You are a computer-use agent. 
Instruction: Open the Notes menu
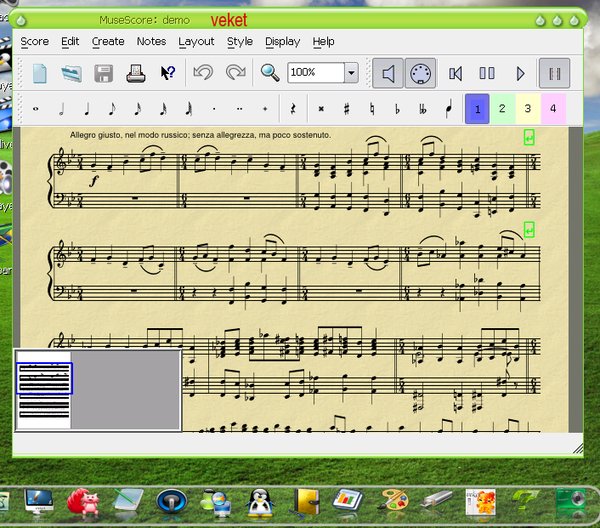point(151,41)
